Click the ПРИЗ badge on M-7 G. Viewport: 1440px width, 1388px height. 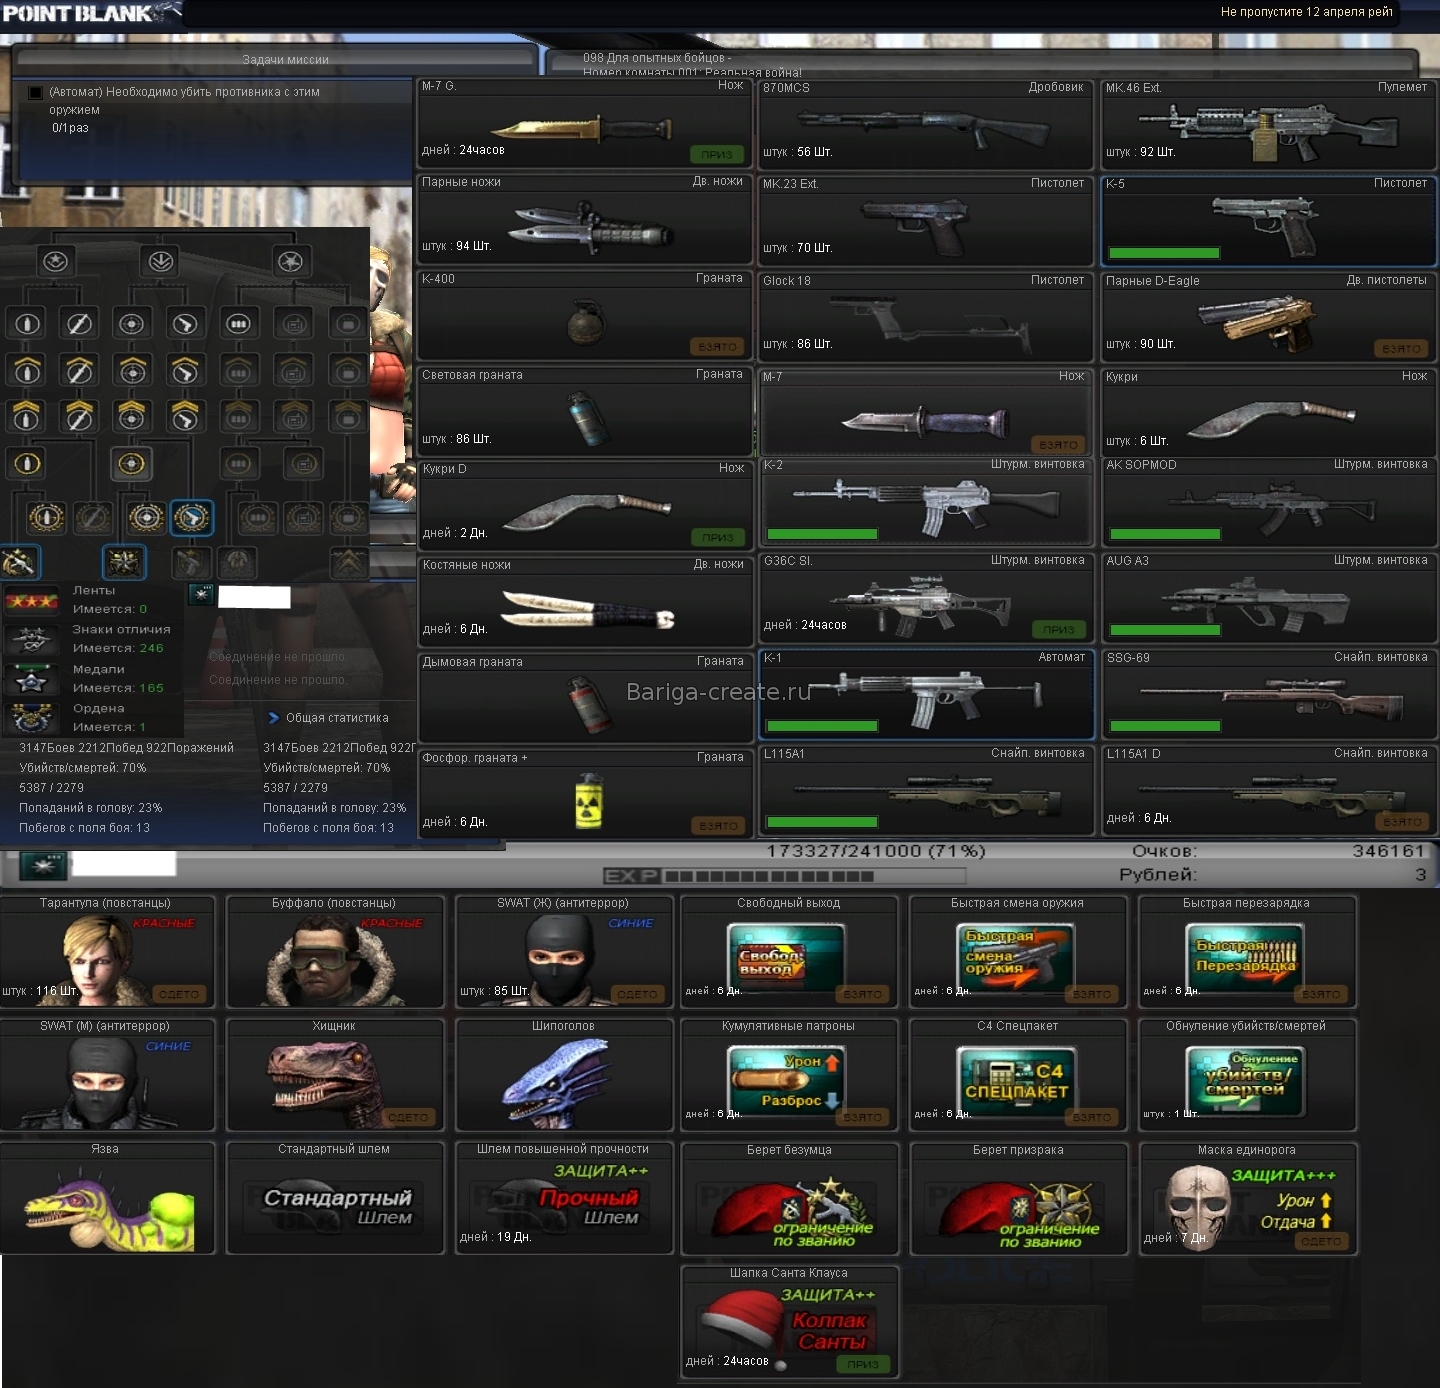click(717, 155)
